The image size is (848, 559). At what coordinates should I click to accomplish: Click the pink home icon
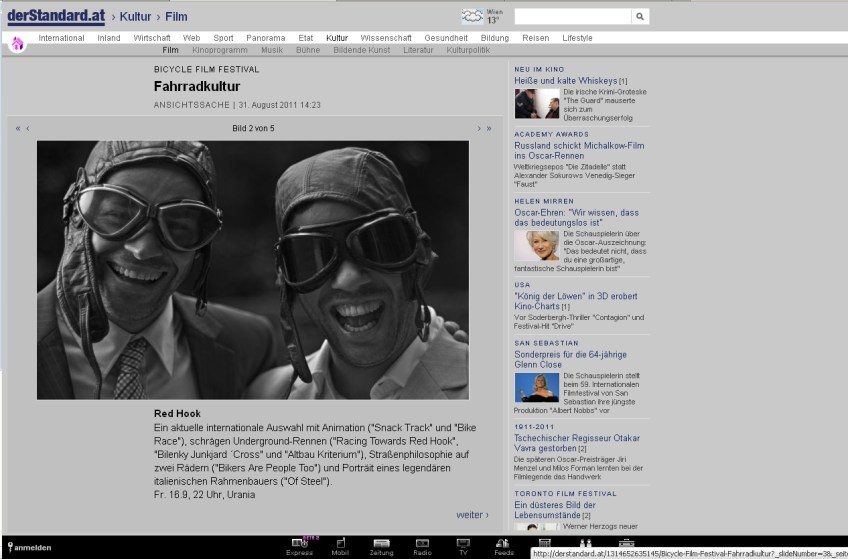17,43
